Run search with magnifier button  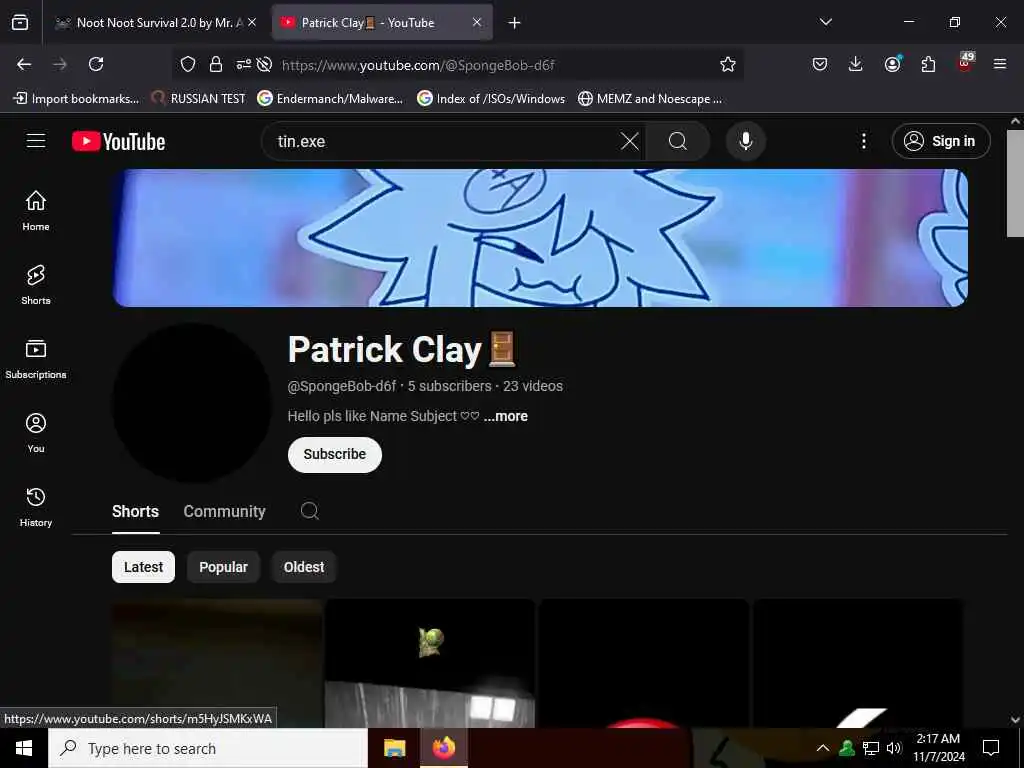tap(678, 141)
